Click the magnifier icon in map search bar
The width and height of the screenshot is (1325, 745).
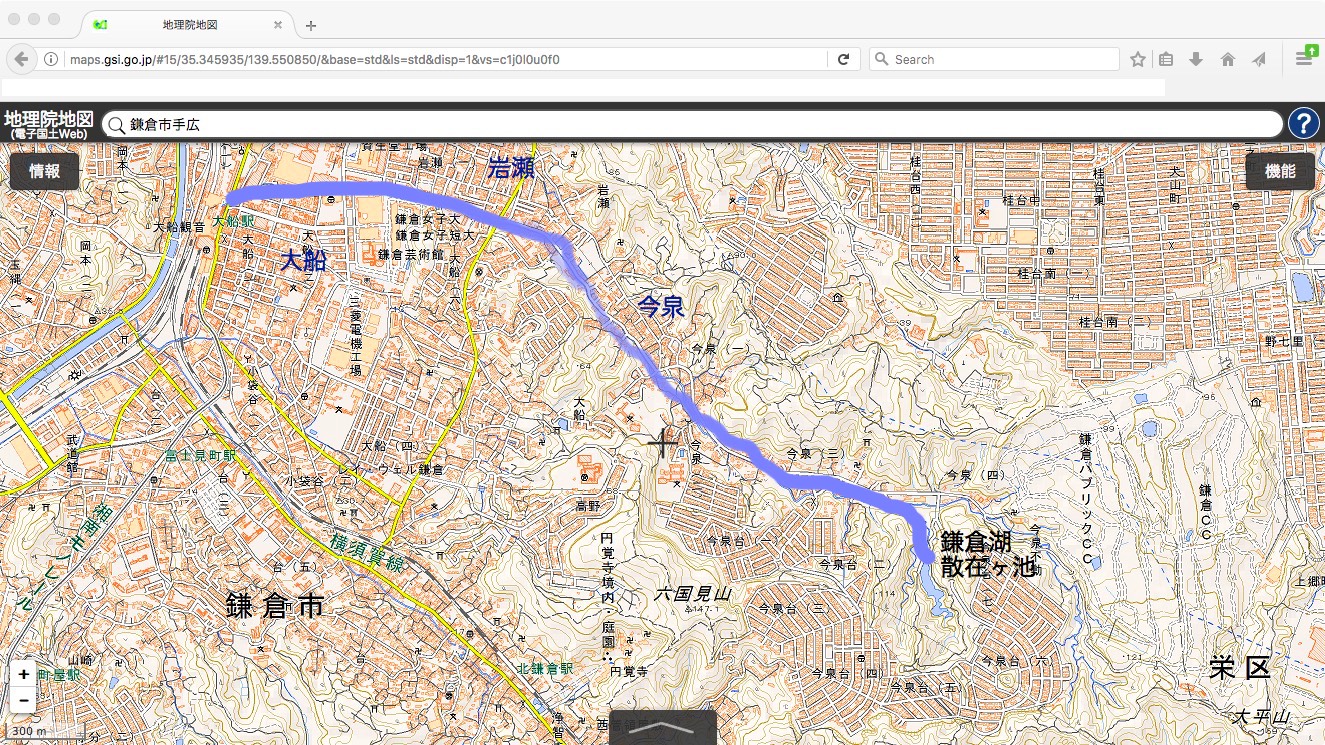(x=117, y=125)
